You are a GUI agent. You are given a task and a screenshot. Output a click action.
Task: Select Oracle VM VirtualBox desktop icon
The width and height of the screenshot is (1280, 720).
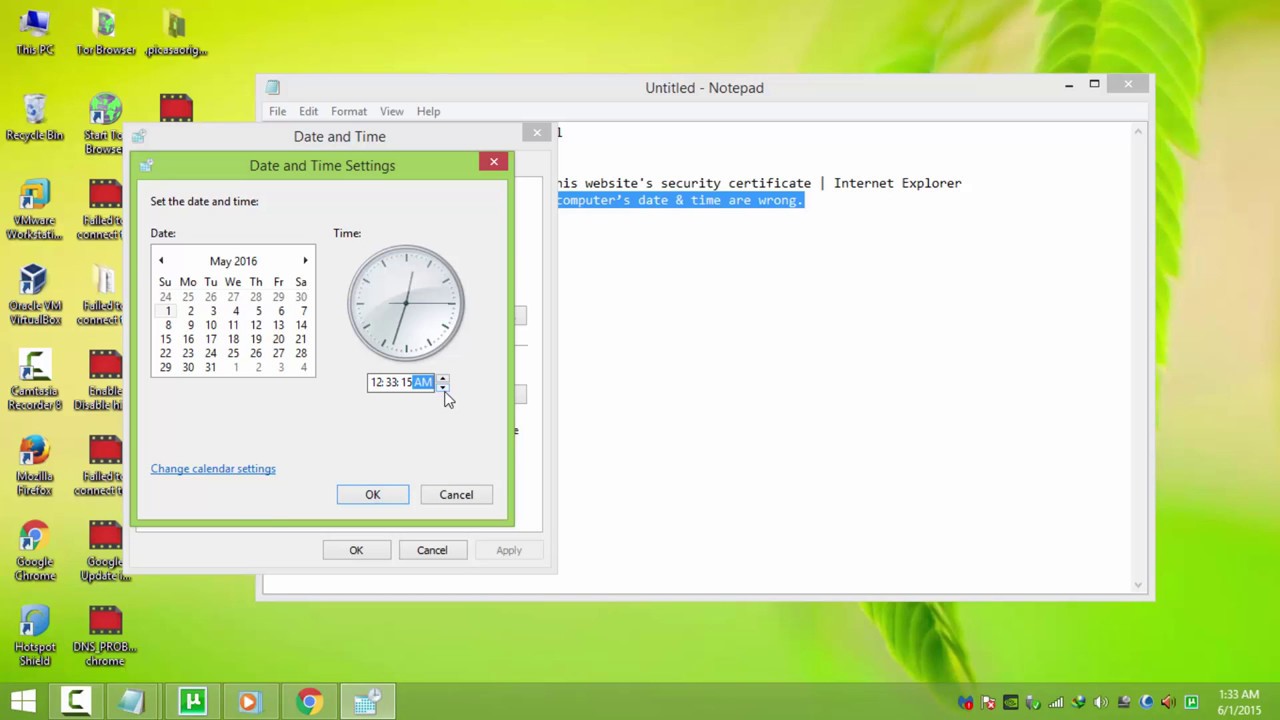click(x=35, y=295)
